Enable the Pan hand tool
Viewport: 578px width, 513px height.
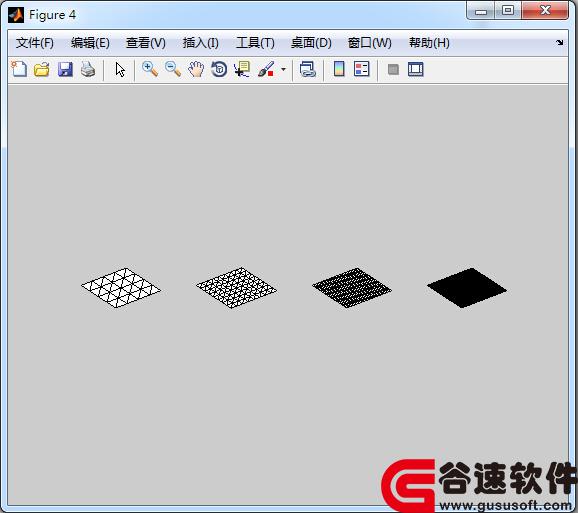pos(196,69)
